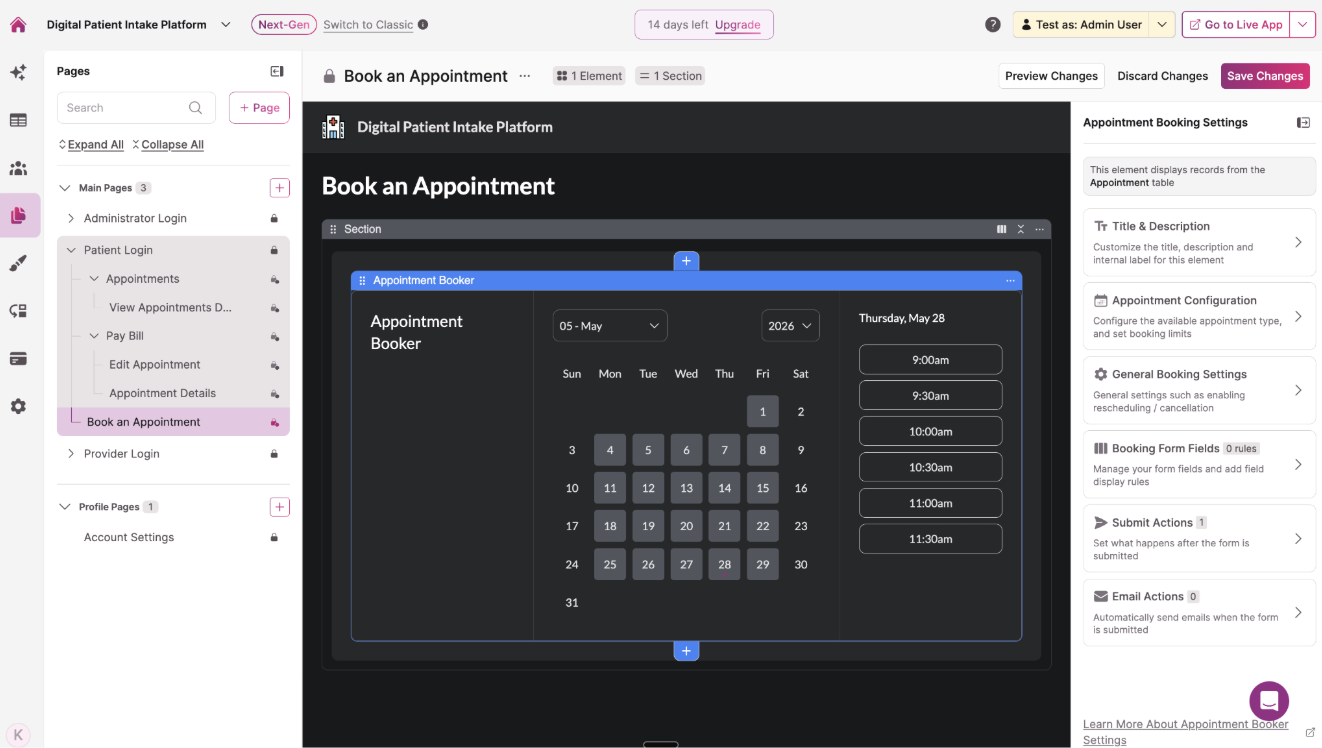Click Discard Changes button
The image size is (1322, 748).
(x=1162, y=76)
